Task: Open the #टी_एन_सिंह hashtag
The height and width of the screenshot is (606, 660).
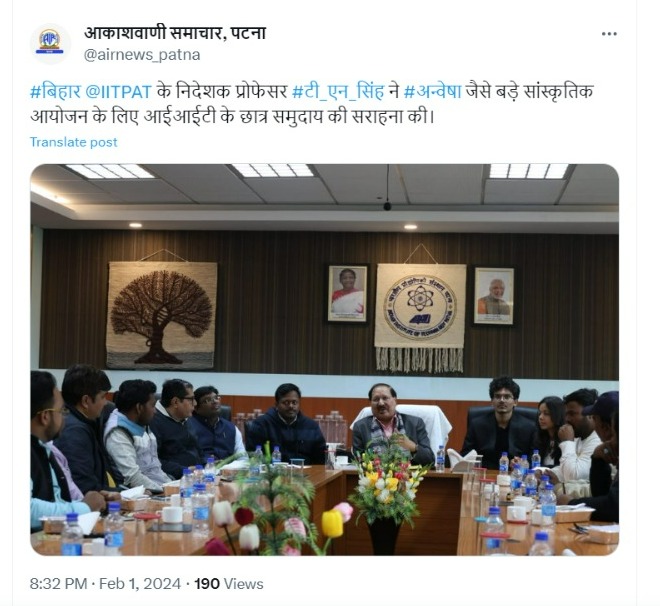Action: pyautogui.click(x=338, y=91)
